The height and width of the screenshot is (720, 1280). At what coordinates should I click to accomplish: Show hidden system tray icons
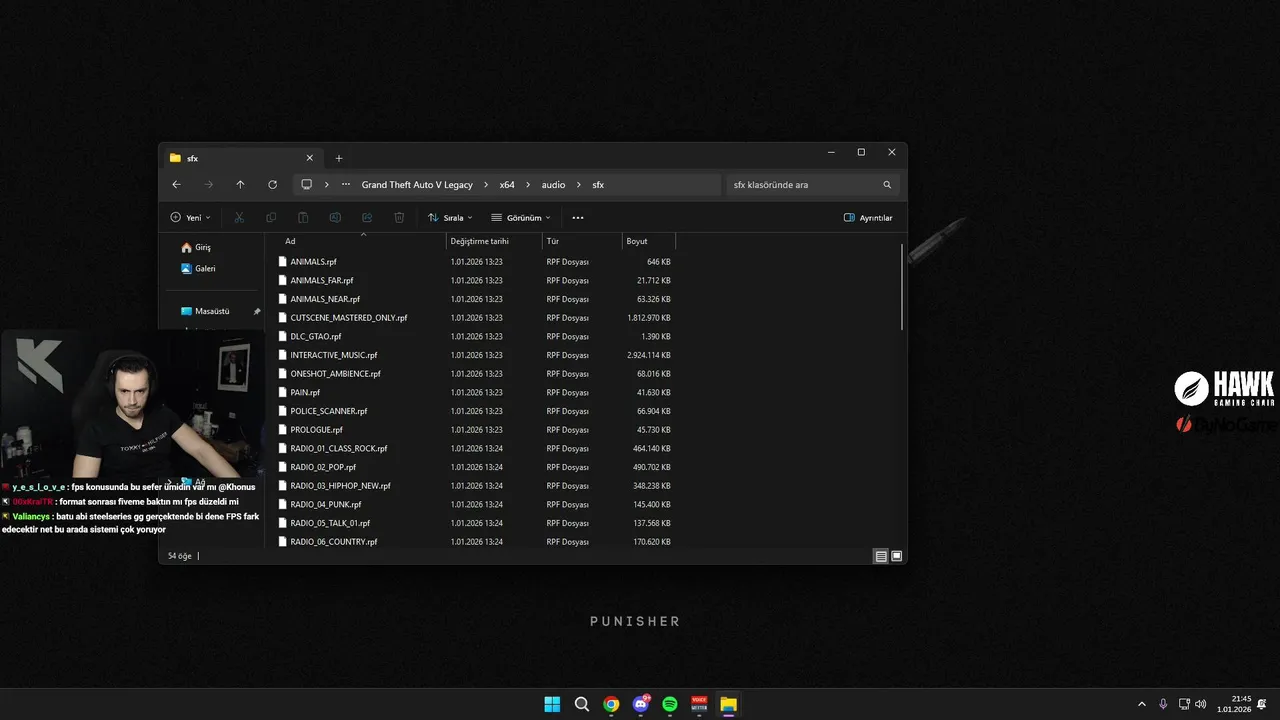(1141, 704)
